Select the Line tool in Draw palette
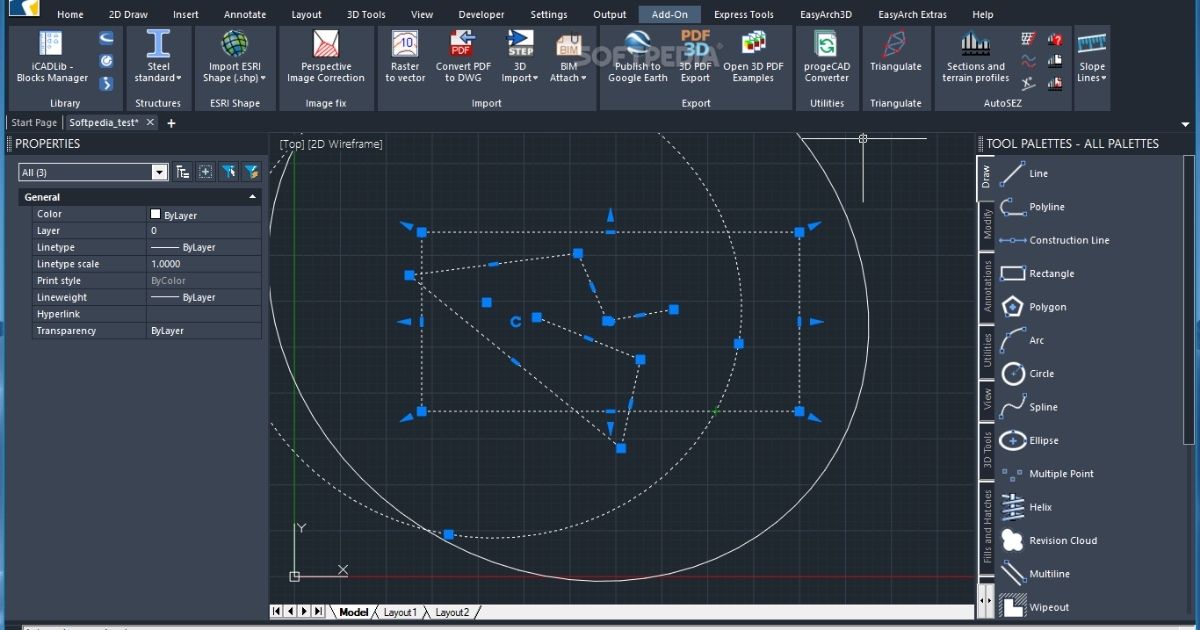Screen dimensions: 1200x630 pyautogui.click(x=1024, y=173)
